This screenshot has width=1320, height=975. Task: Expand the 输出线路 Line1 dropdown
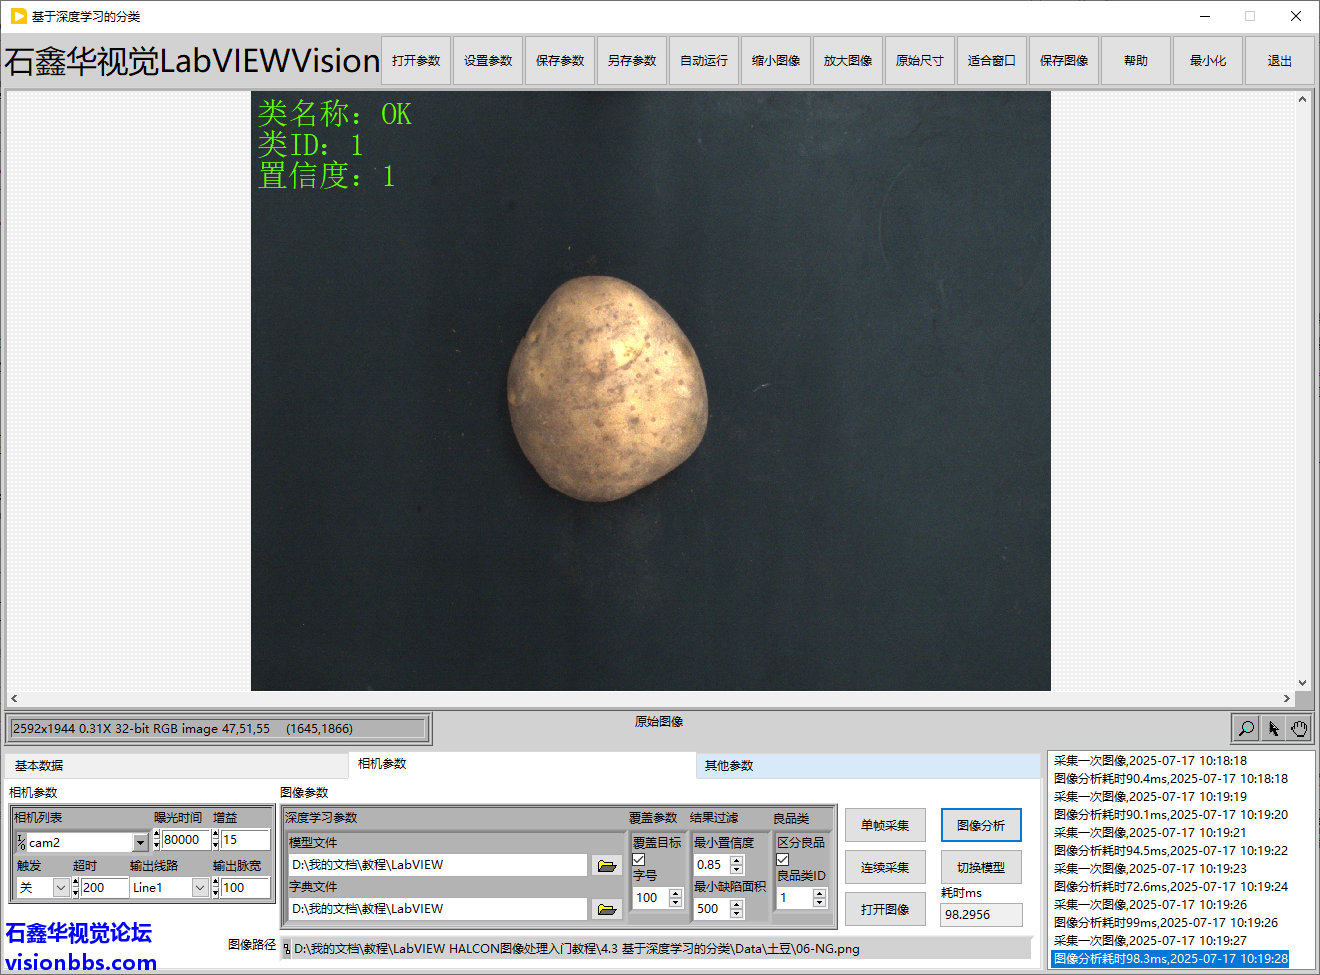tap(200, 888)
